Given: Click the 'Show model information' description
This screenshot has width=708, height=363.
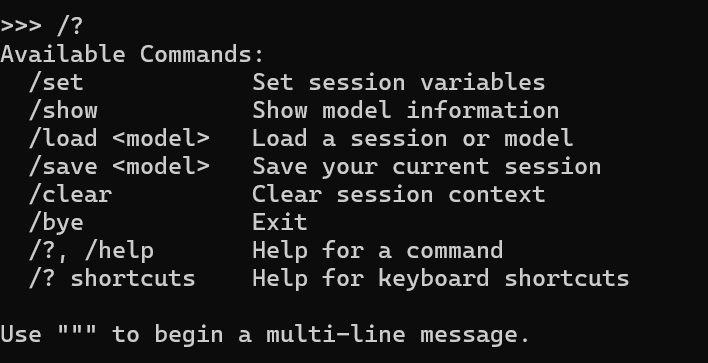Looking at the screenshot, I should [405, 111].
